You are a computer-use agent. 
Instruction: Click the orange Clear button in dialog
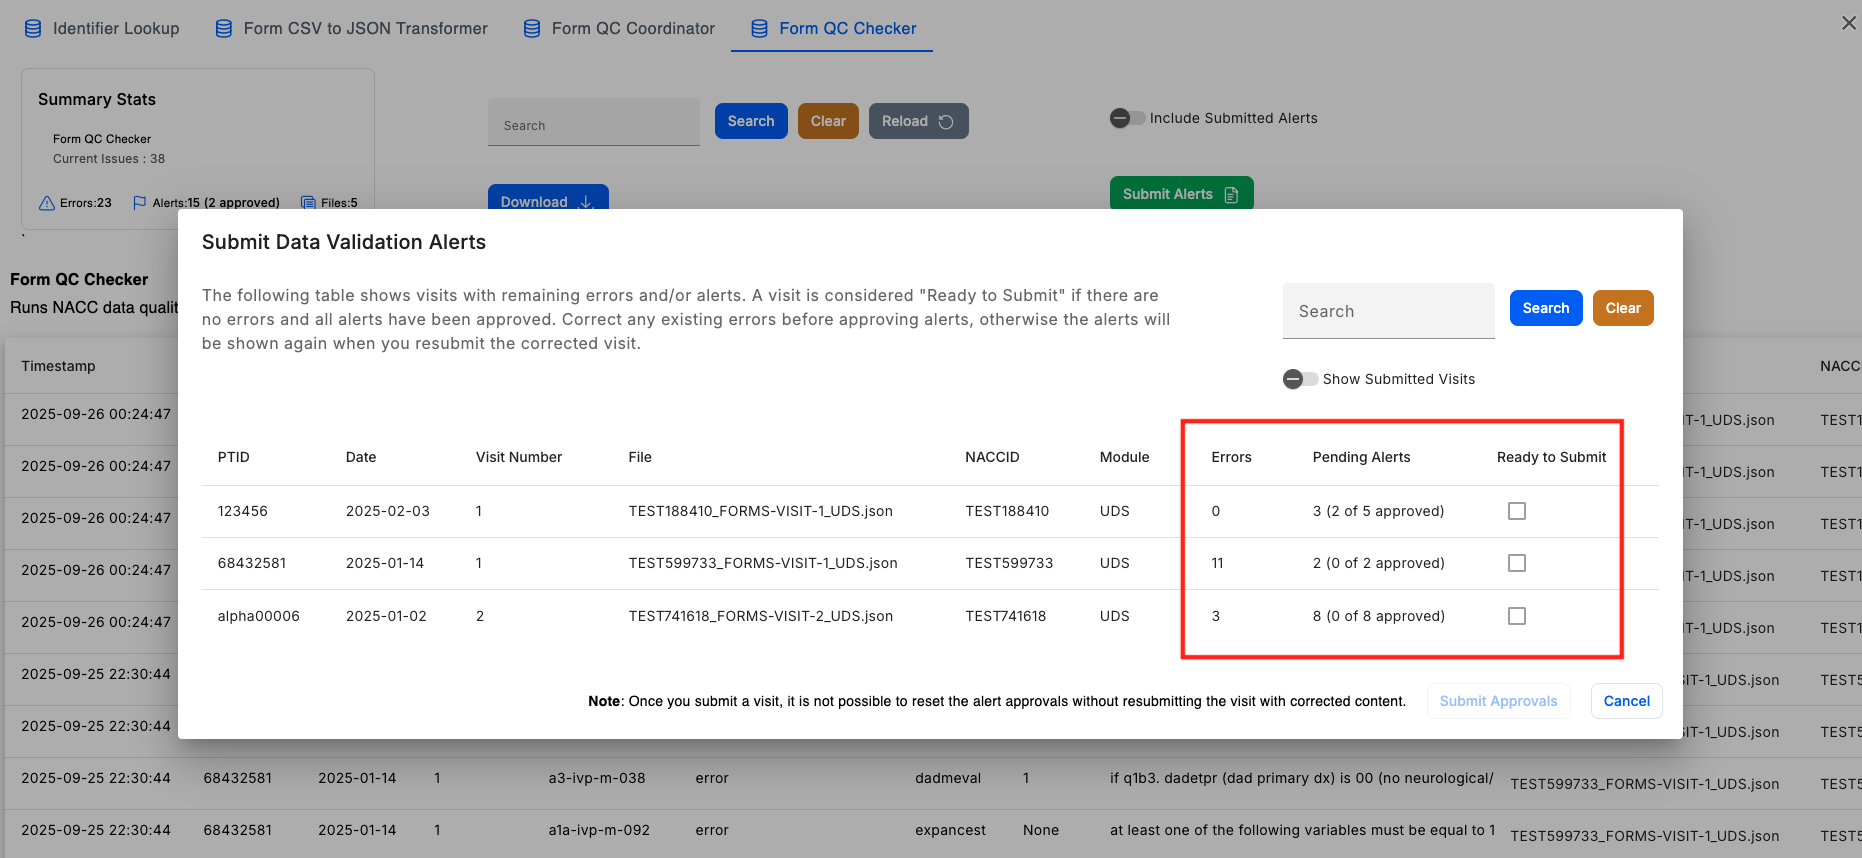tap(1622, 308)
